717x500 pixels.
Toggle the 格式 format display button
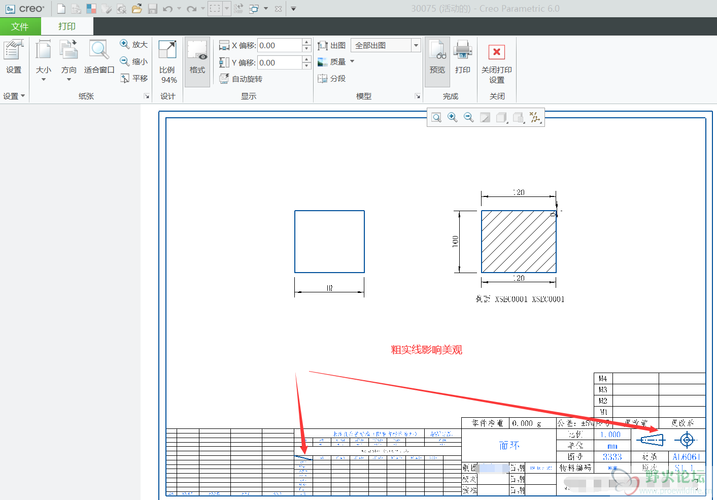click(x=197, y=62)
